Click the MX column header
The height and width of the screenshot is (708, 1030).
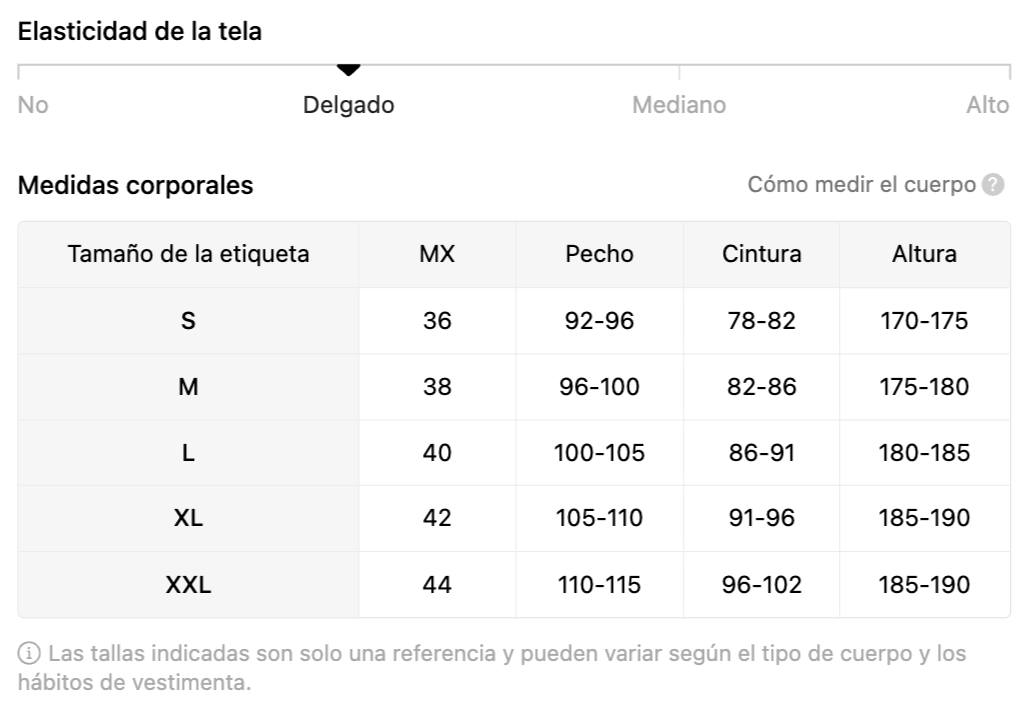(x=437, y=254)
